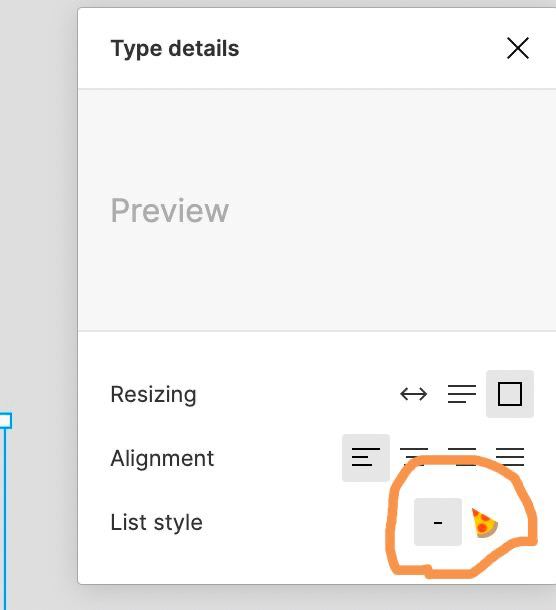
Task: Set text alignment to right
Action: click(x=462, y=457)
